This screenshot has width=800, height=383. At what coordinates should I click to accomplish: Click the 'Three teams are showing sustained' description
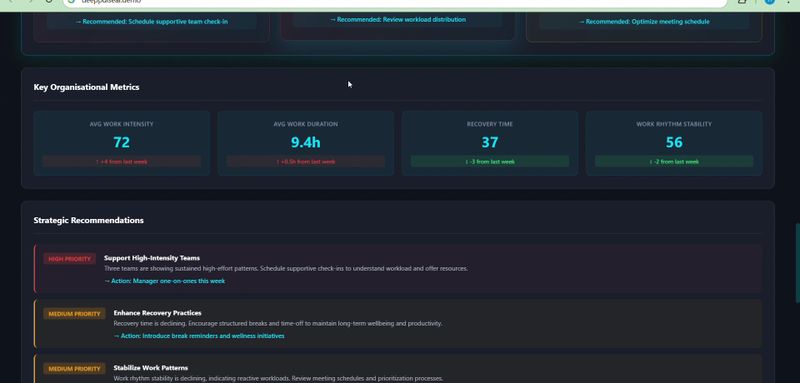pyautogui.click(x=286, y=268)
